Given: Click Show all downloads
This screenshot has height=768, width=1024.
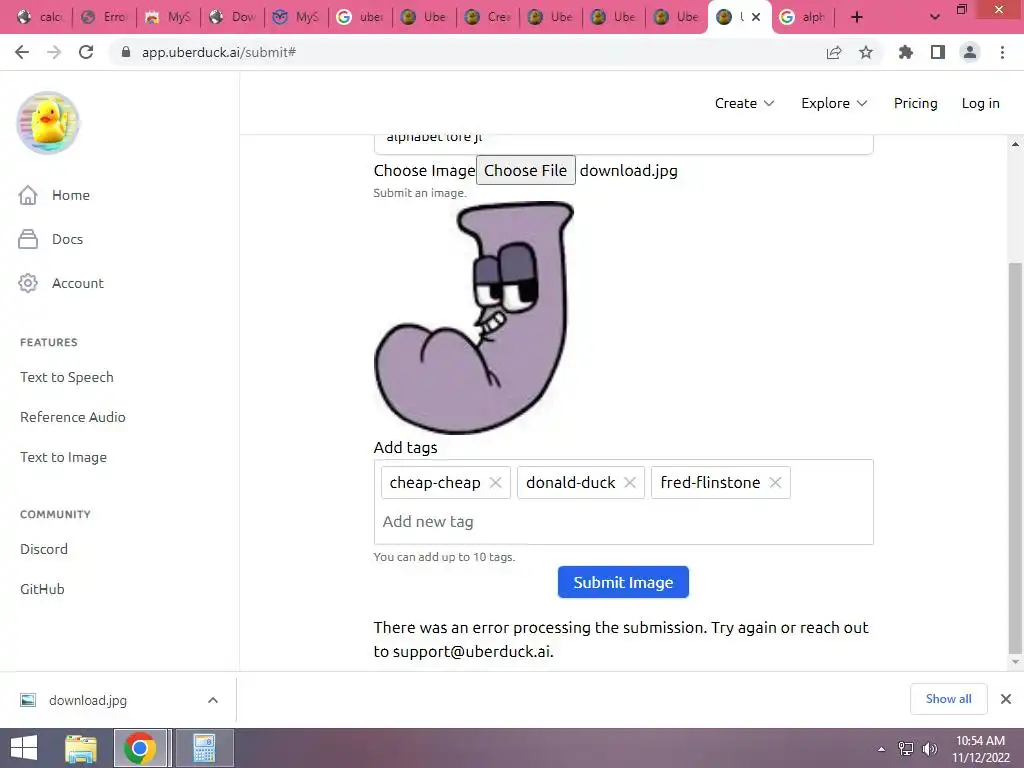Looking at the screenshot, I should (948, 699).
